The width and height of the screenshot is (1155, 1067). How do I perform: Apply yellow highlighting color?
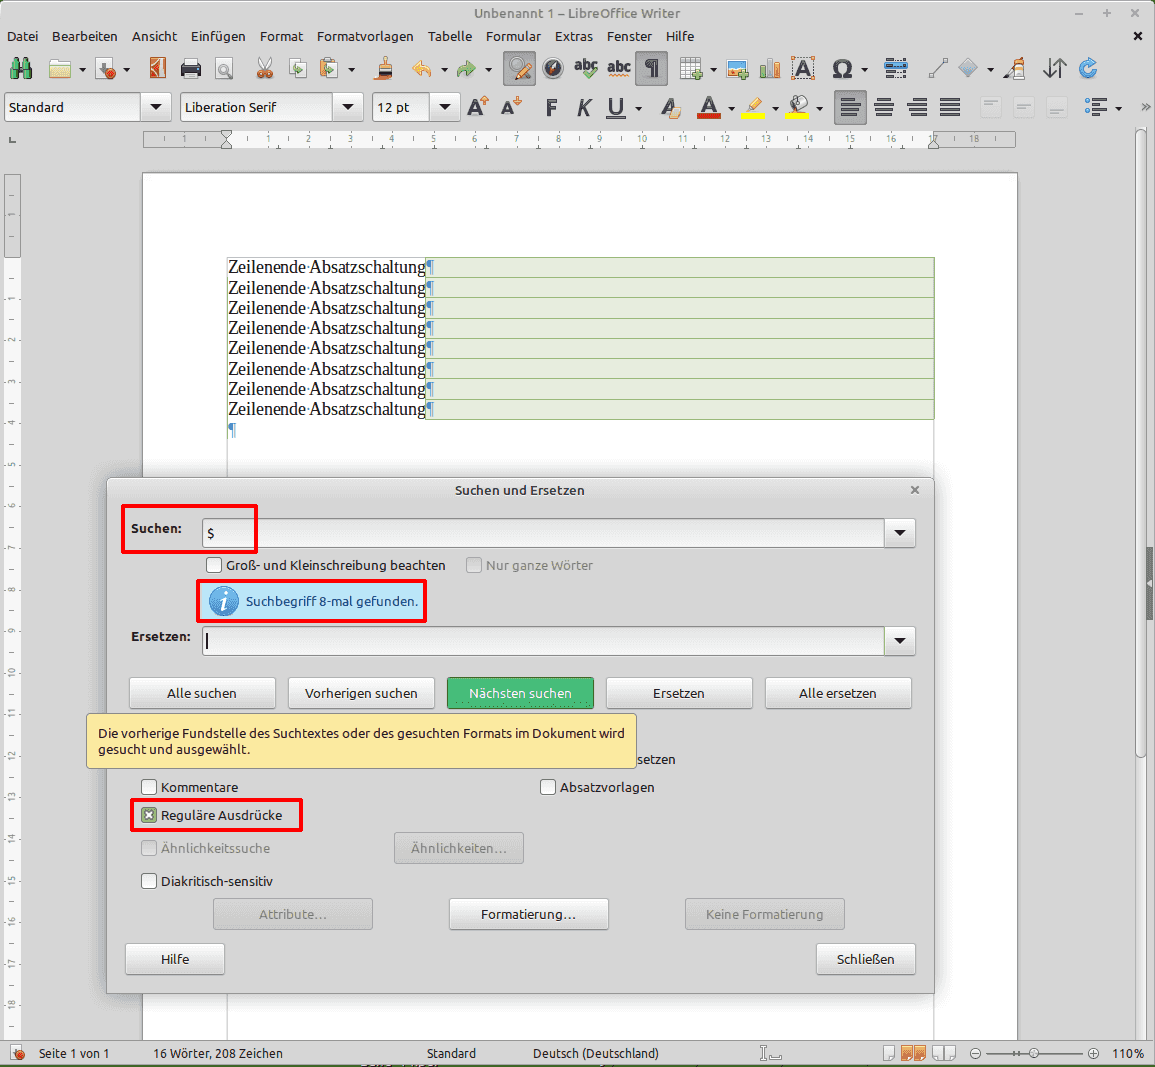tap(753, 108)
